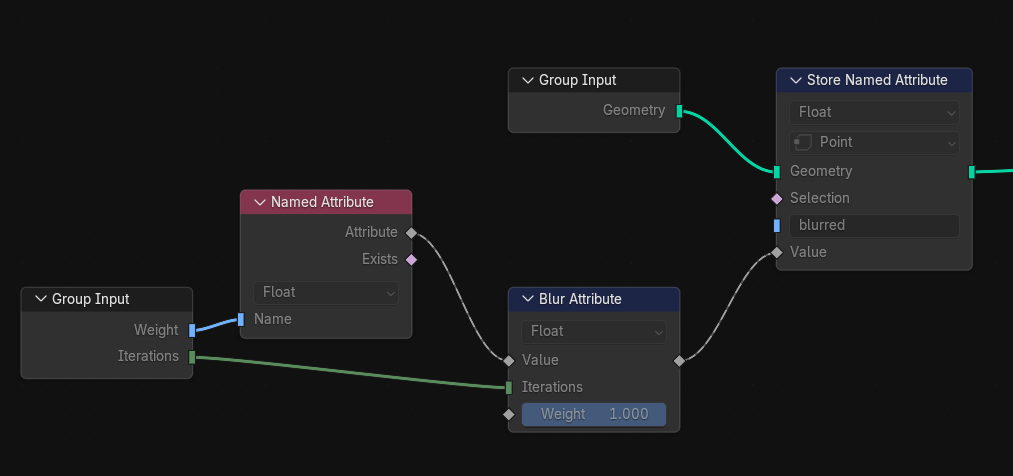
Task: Click the Geometry output socket of the top Group Input
Action: coord(679,111)
